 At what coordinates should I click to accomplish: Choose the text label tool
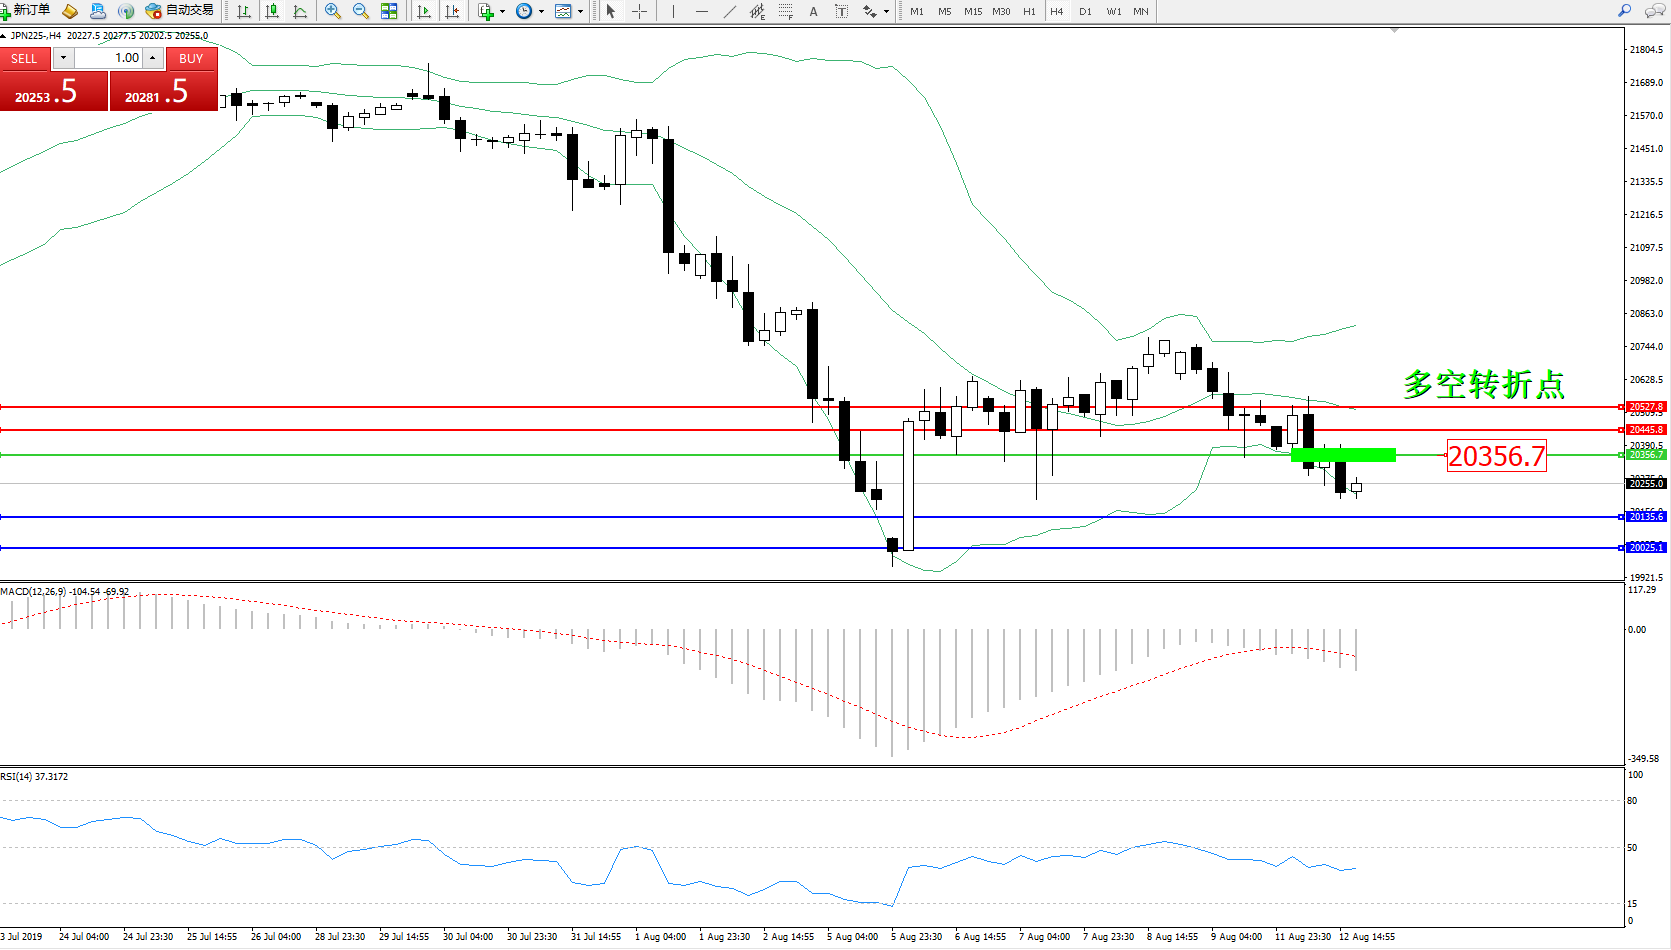pyautogui.click(x=813, y=11)
